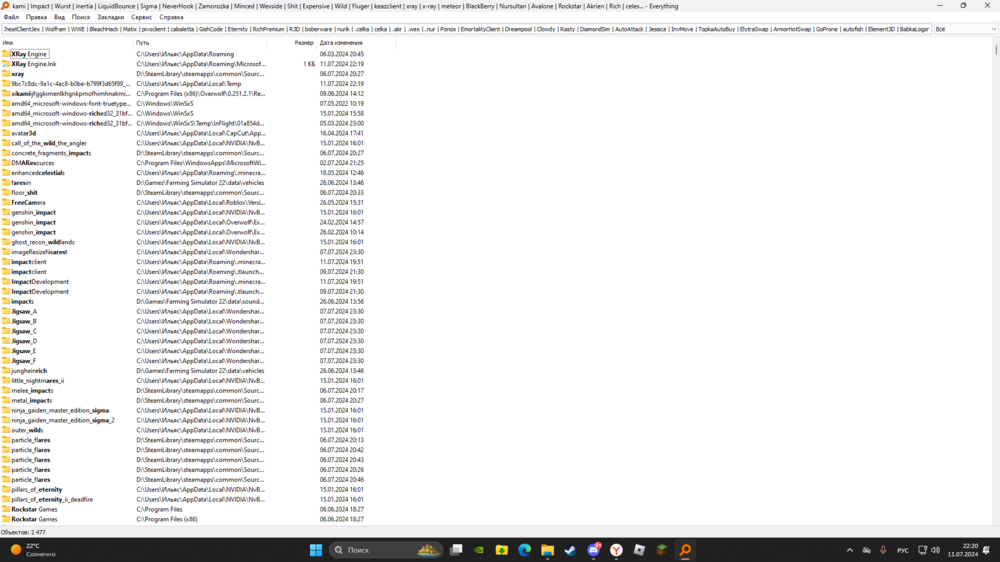Select the floor_shit folder name
This screenshot has width=1000, height=562.
[x=24, y=193]
